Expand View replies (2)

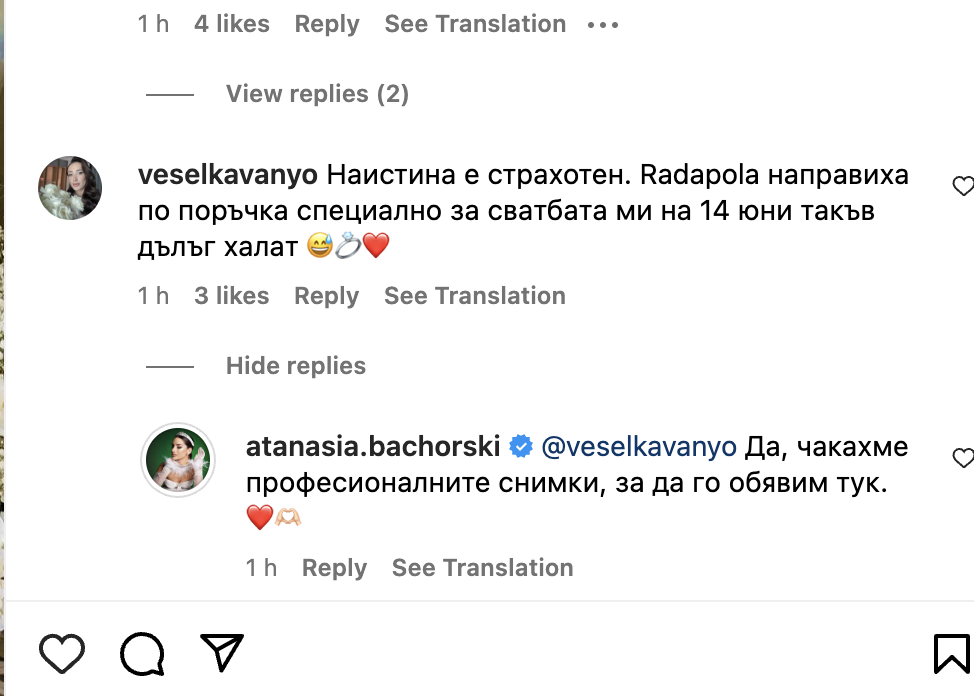point(317,94)
